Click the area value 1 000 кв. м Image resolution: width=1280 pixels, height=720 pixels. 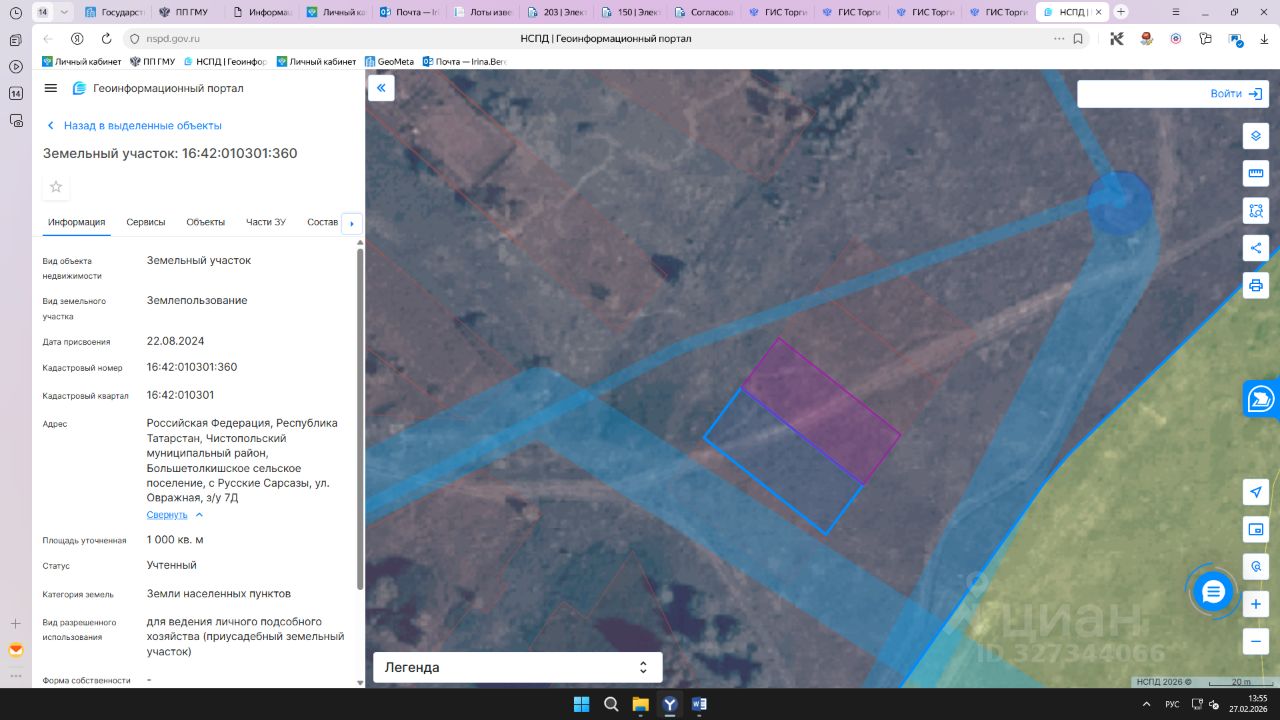(175, 539)
